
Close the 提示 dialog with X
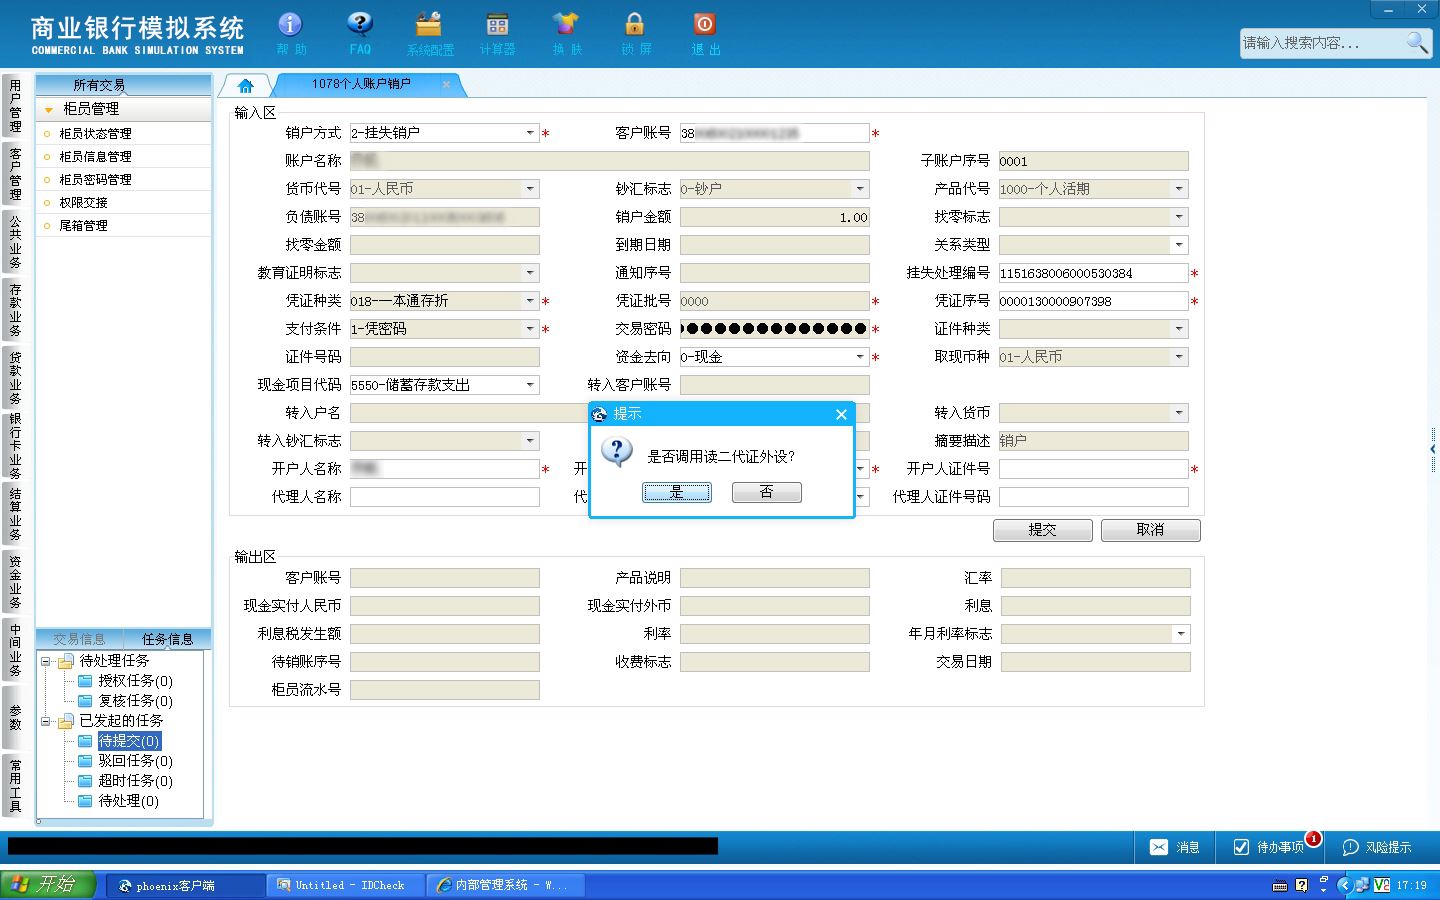841,414
